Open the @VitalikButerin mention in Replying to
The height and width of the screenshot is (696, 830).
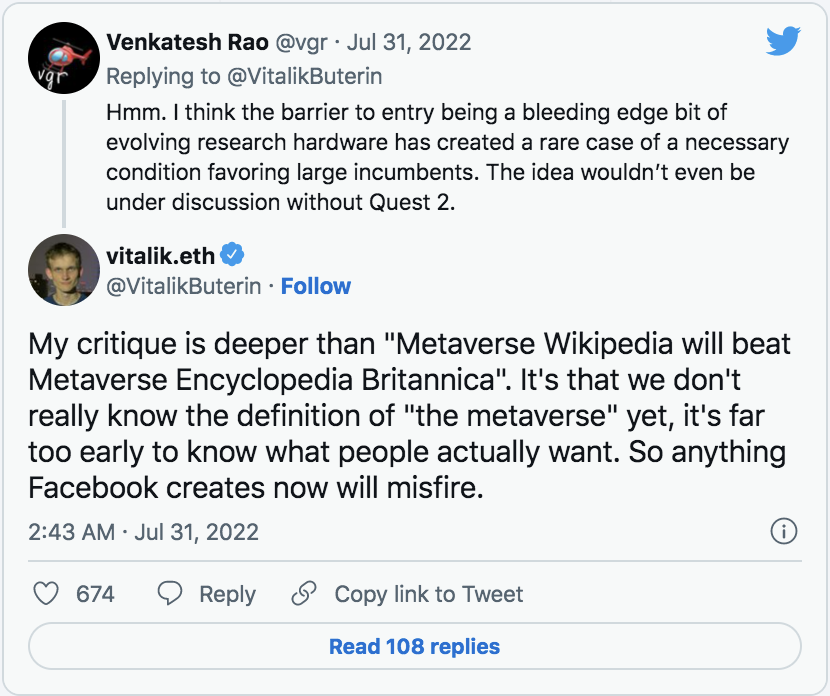pos(317,76)
